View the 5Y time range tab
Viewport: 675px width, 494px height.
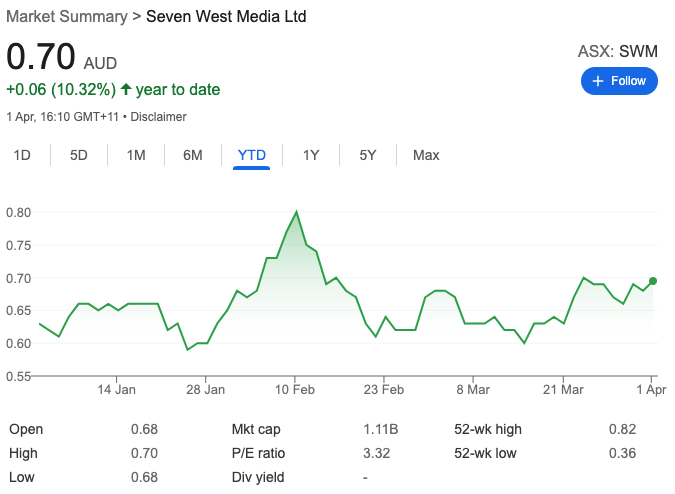coord(368,155)
